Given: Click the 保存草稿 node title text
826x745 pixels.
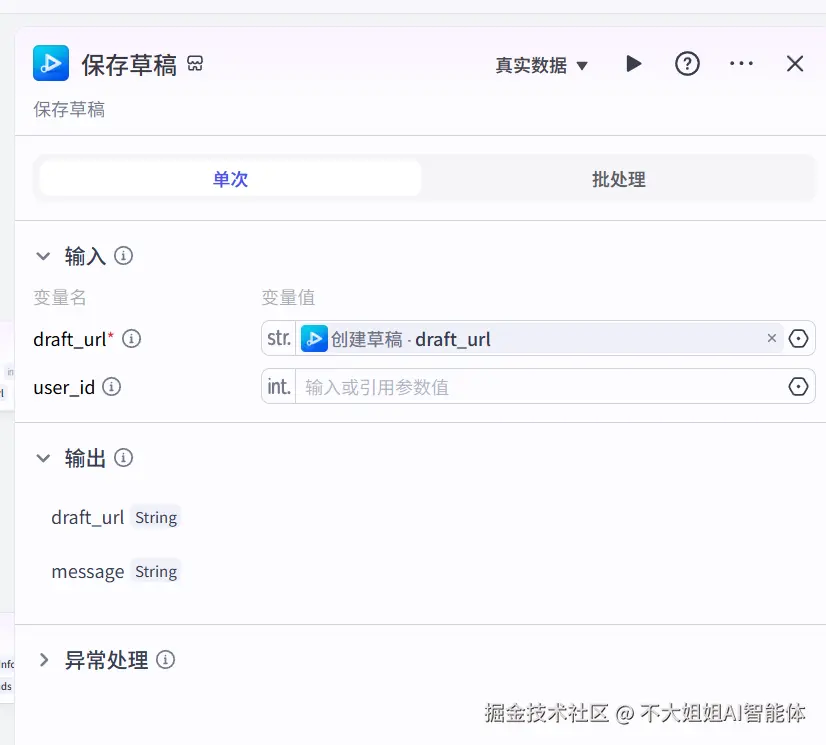Looking at the screenshot, I should tap(129, 65).
